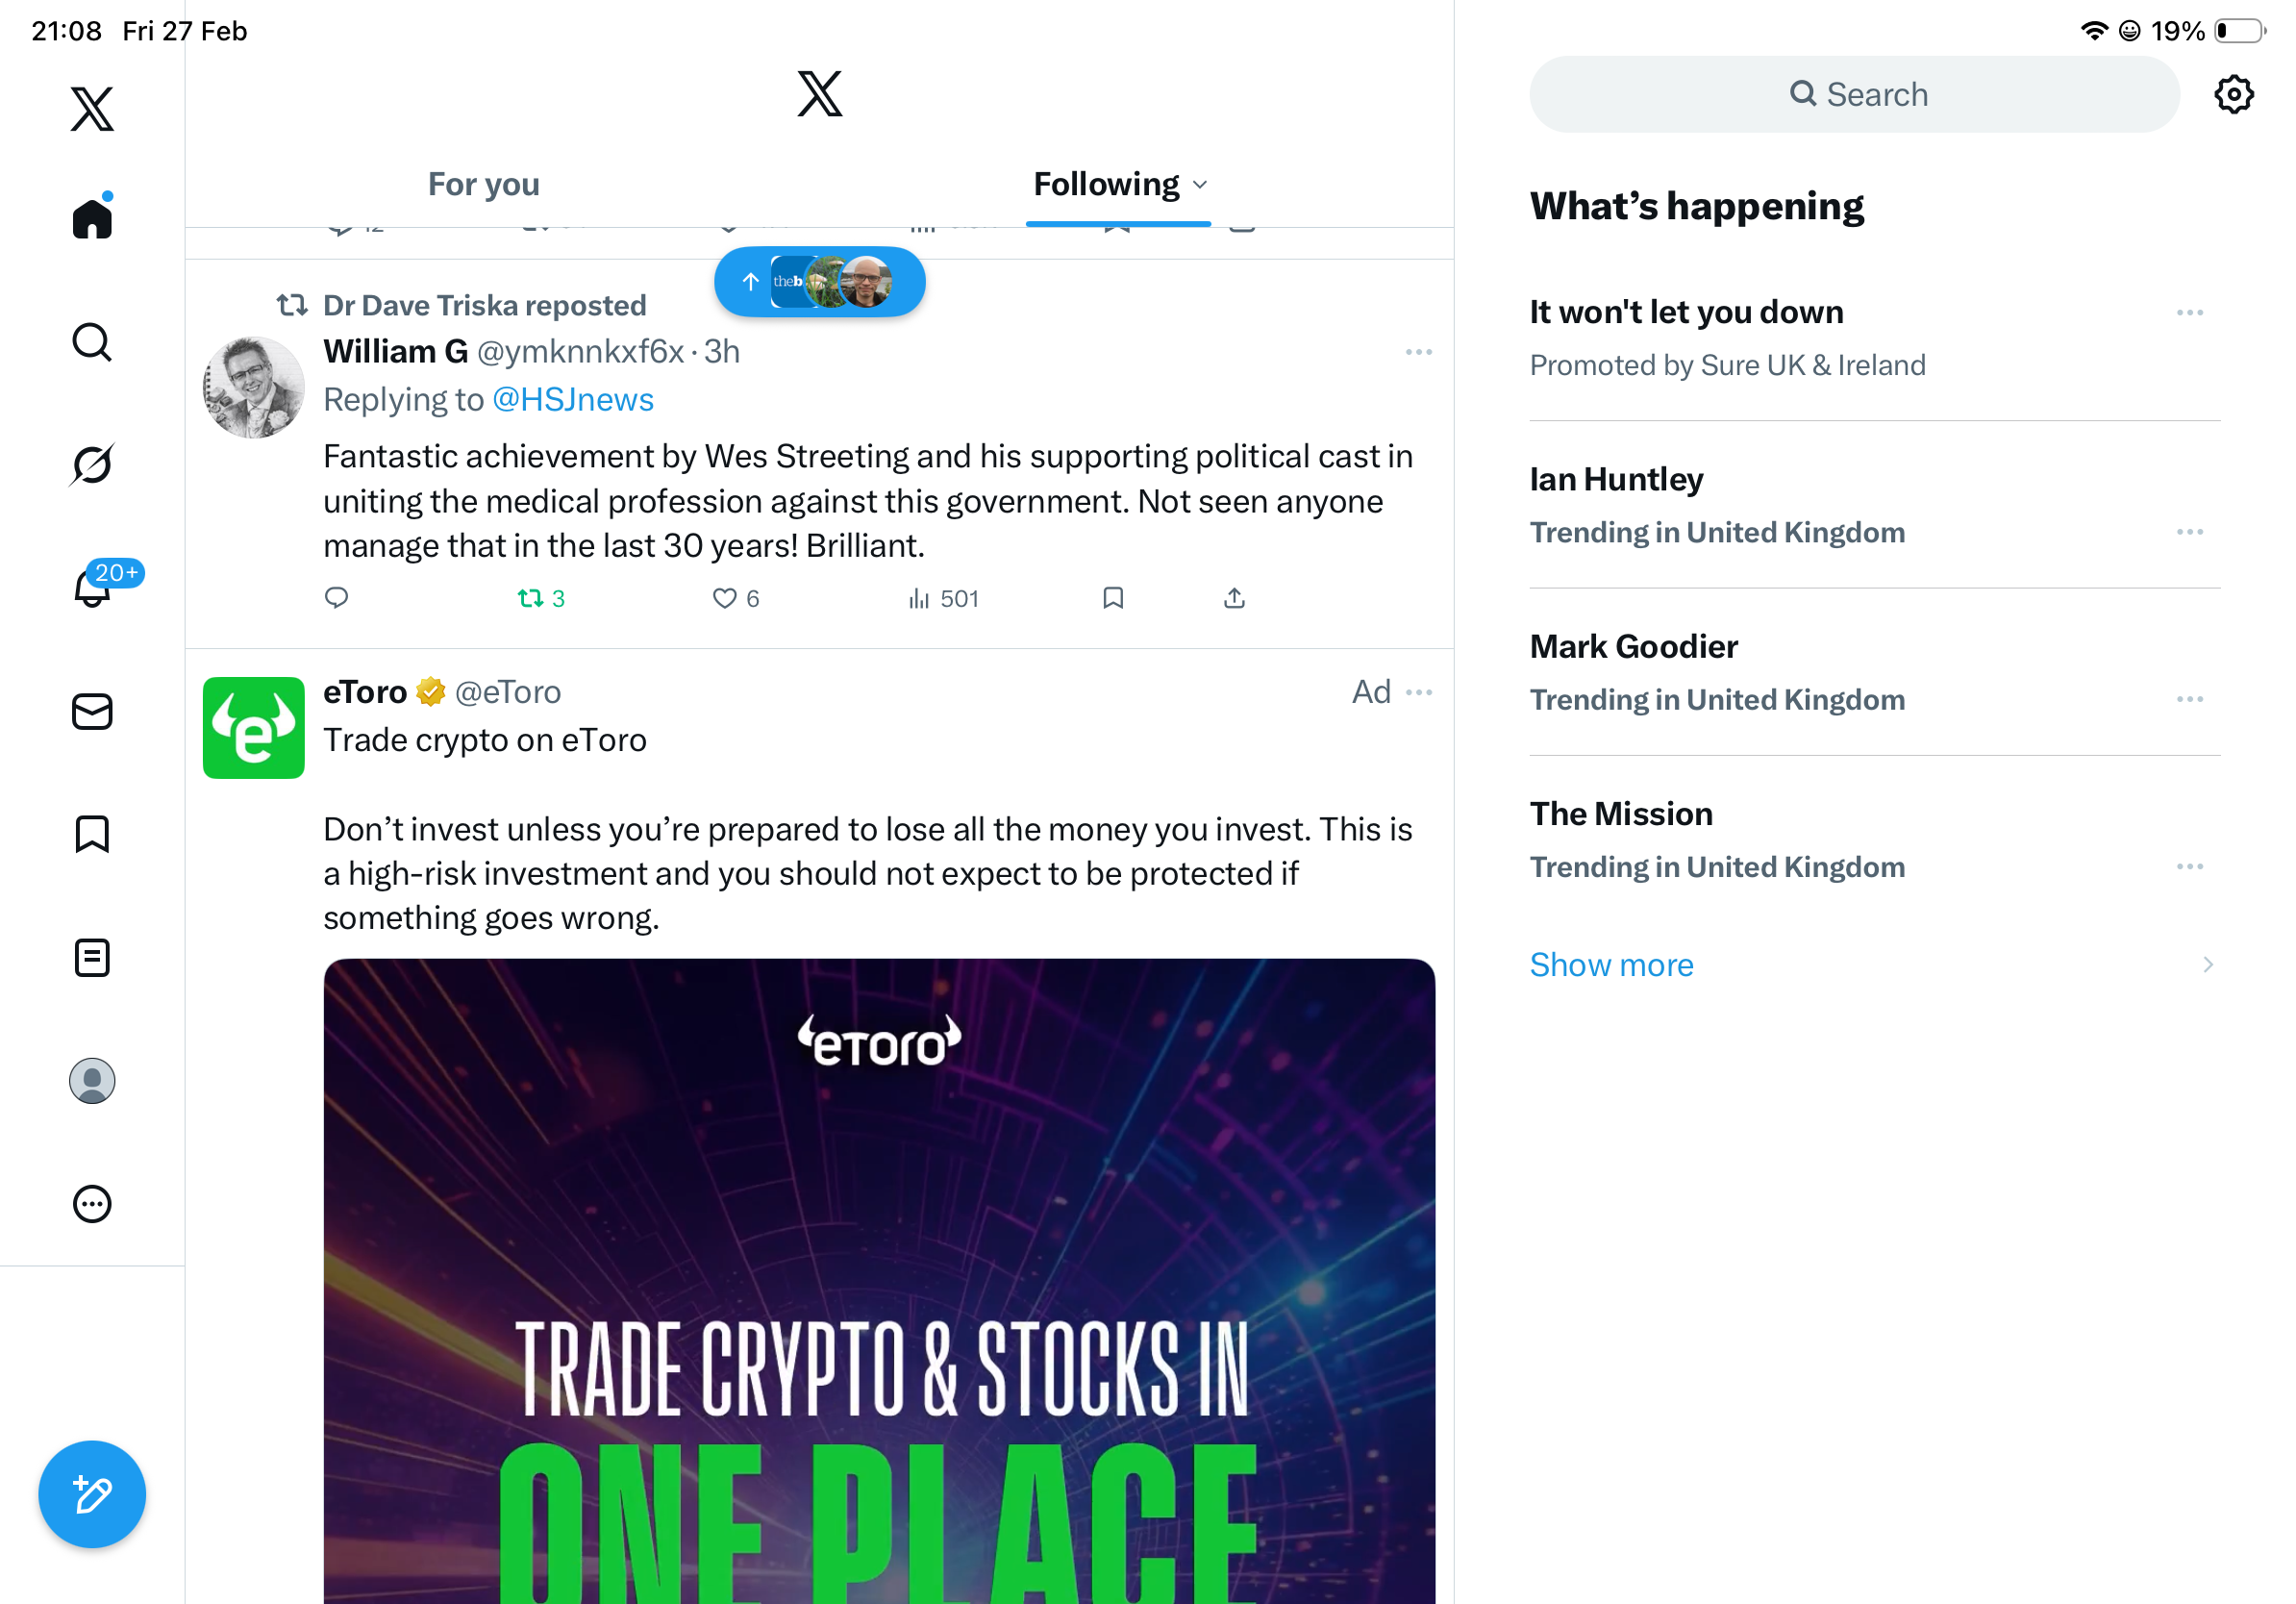Bookmark William G's post
The image size is (2296, 1604).
click(x=1113, y=598)
